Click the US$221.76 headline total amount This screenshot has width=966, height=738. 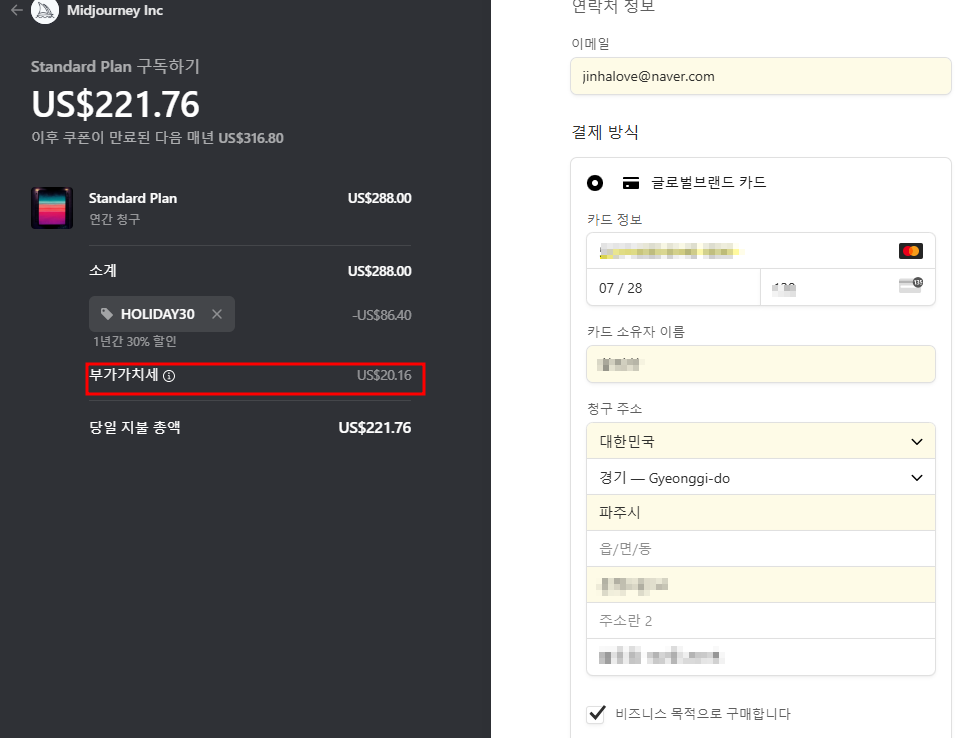click(x=115, y=104)
